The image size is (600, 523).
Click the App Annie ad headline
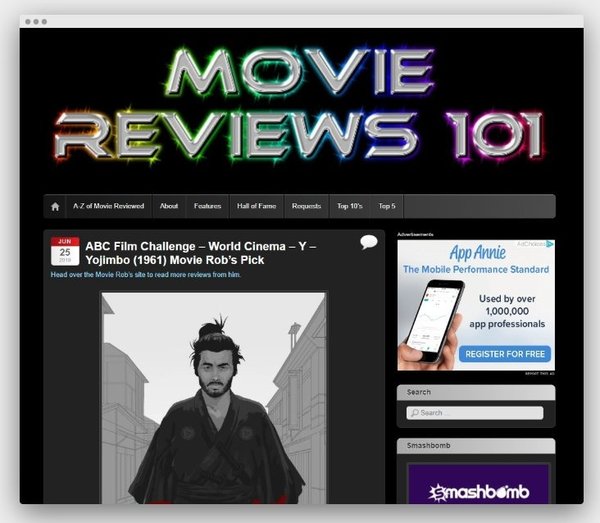[x=478, y=253]
